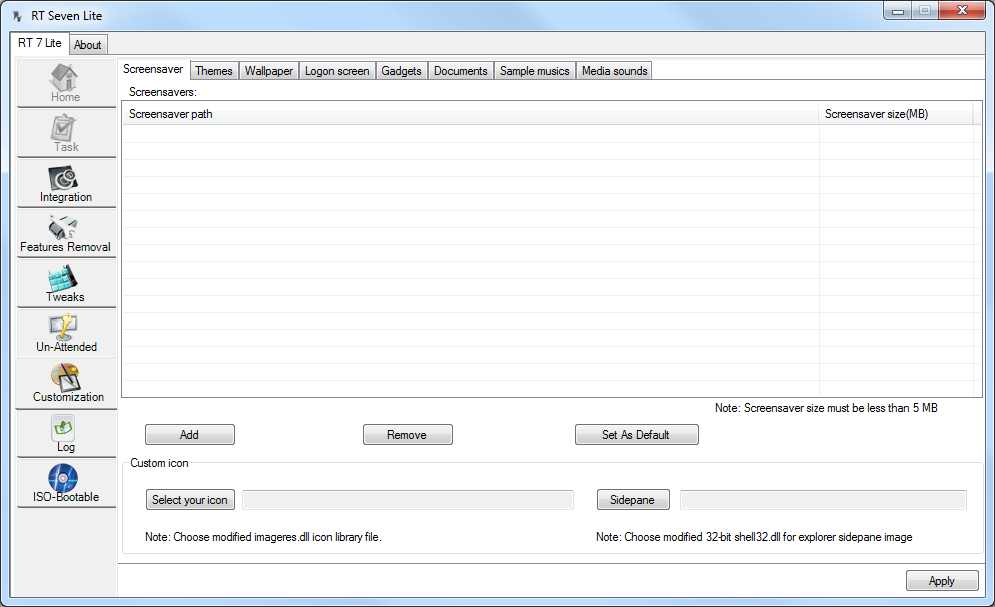Click the Select your icon button
Screen dimensions: 995x607
[x=190, y=500]
